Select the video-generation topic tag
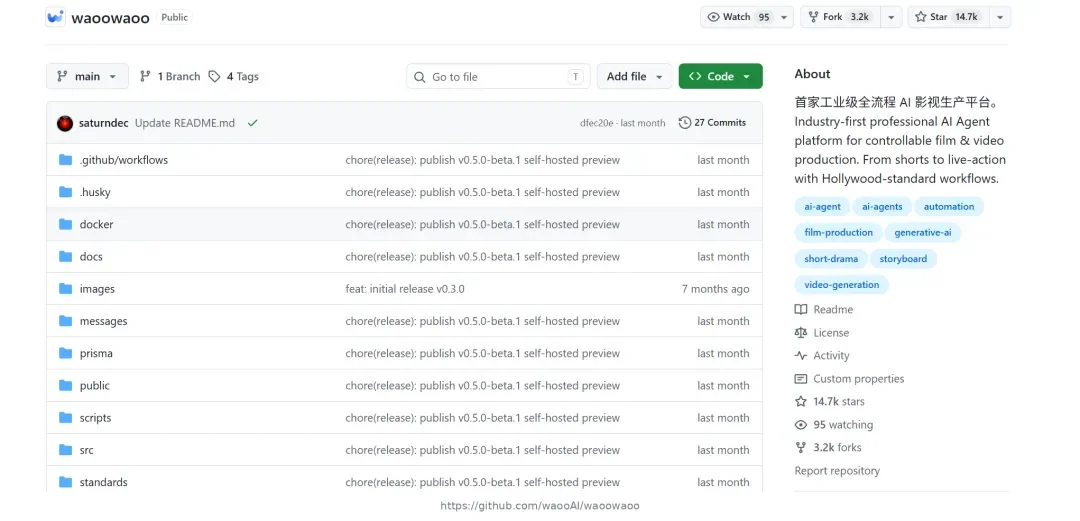Image resolution: width=1080 pixels, height=521 pixels. 842,285
